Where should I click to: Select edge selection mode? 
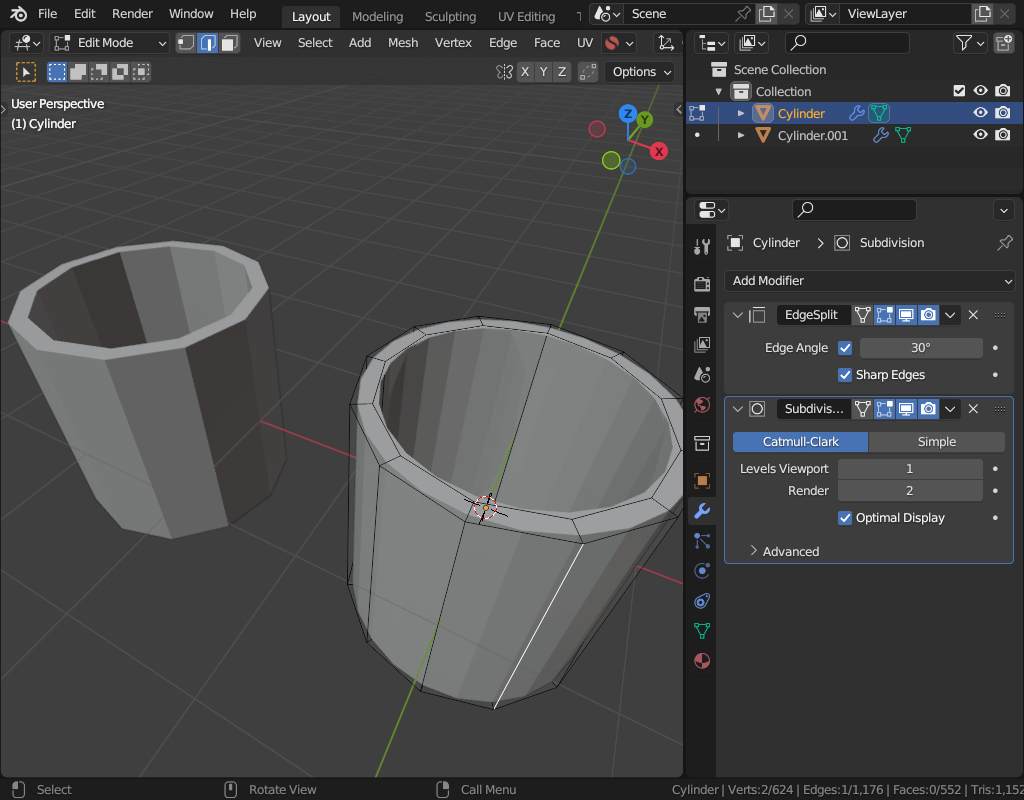pos(208,43)
